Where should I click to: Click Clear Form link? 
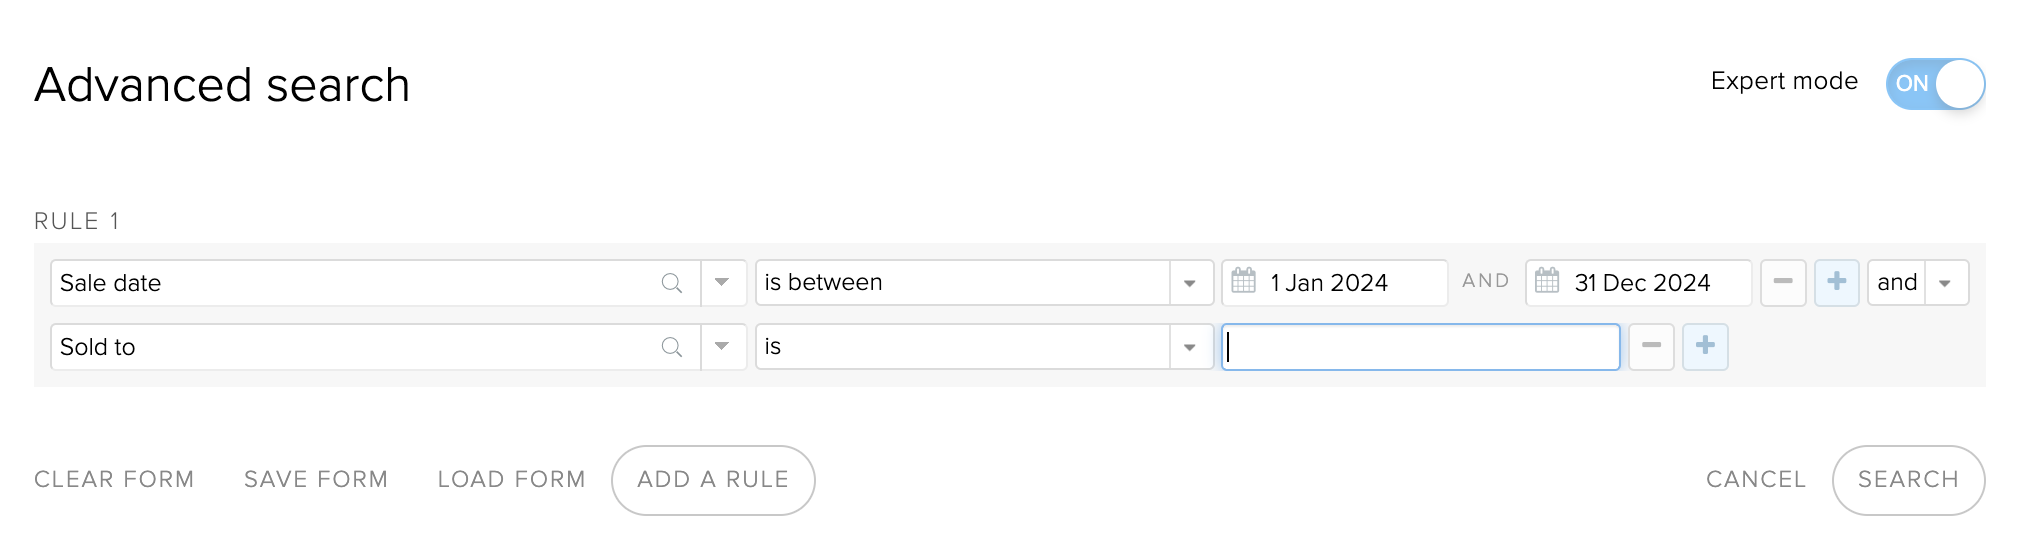pos(114,480)
